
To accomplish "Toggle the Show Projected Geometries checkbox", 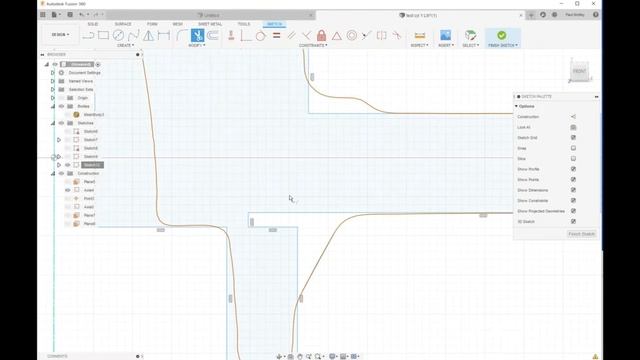I will click(573, 211).
